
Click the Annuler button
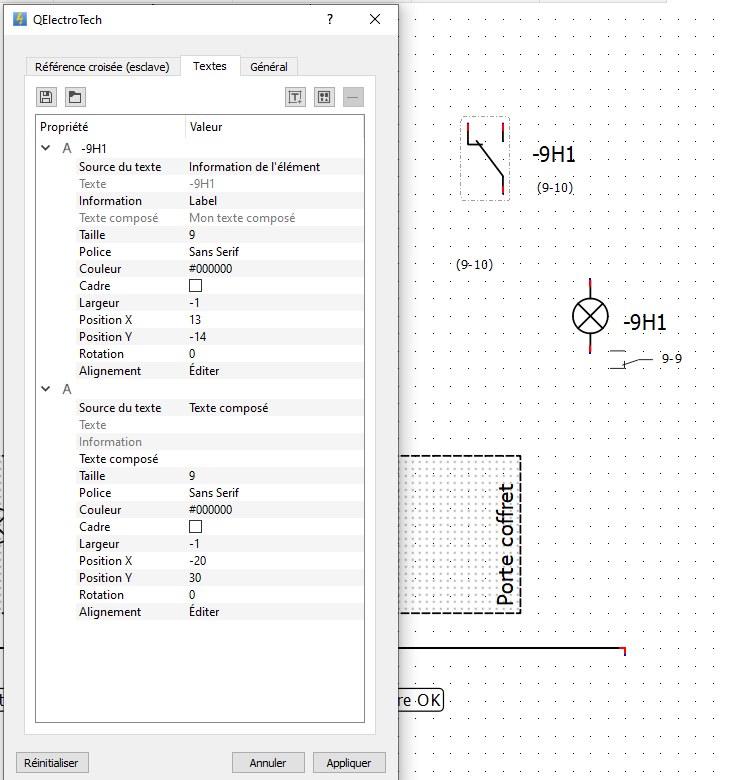[x=268, y=762]
